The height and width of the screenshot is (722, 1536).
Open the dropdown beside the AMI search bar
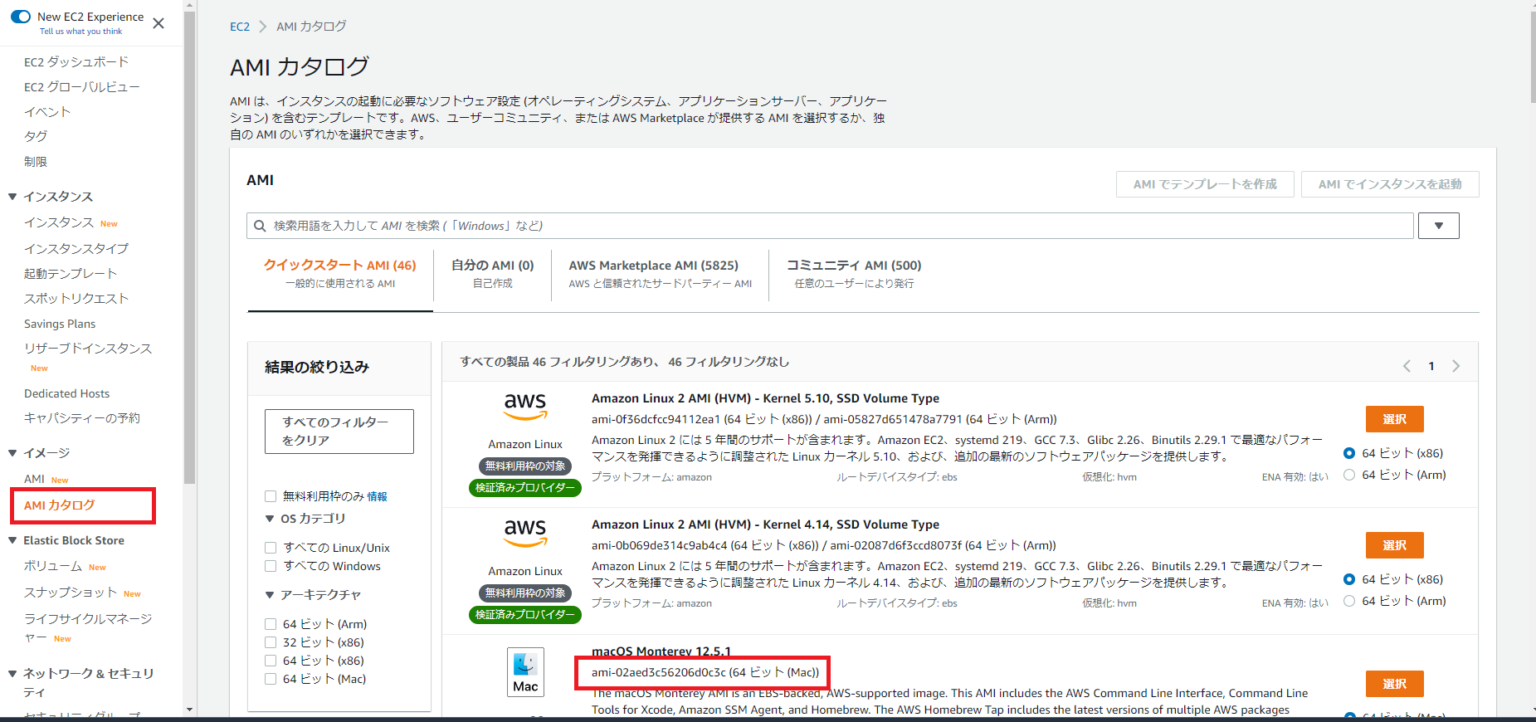point(1438,225)
